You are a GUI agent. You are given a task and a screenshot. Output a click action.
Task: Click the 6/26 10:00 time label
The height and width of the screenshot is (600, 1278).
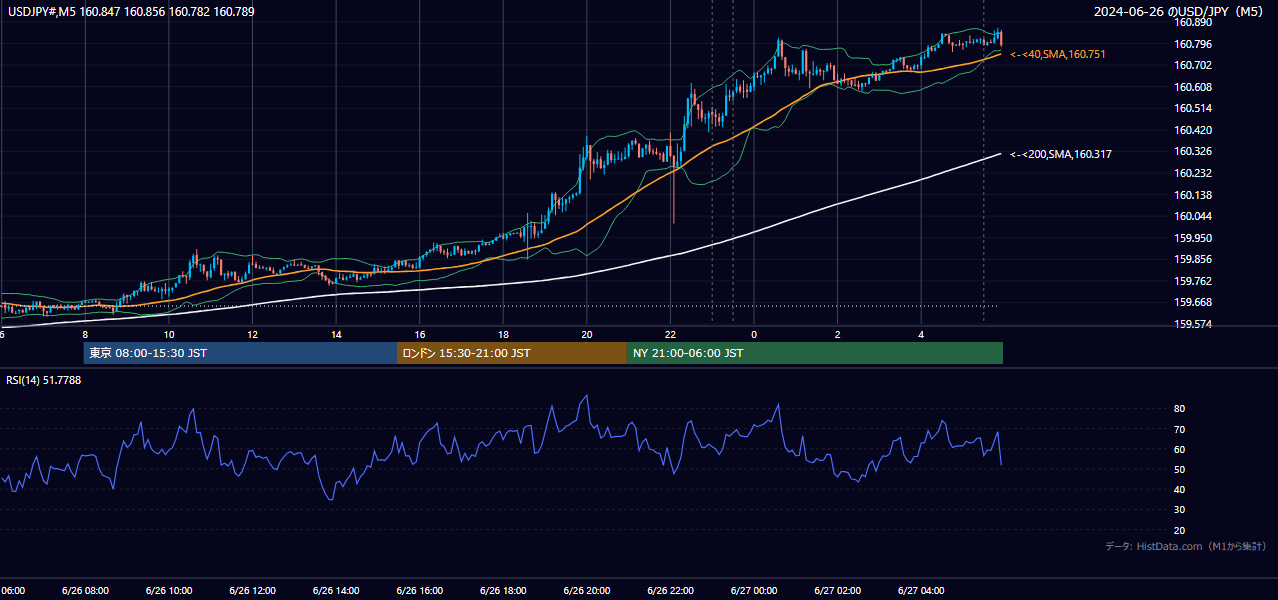tap(169, 590)
